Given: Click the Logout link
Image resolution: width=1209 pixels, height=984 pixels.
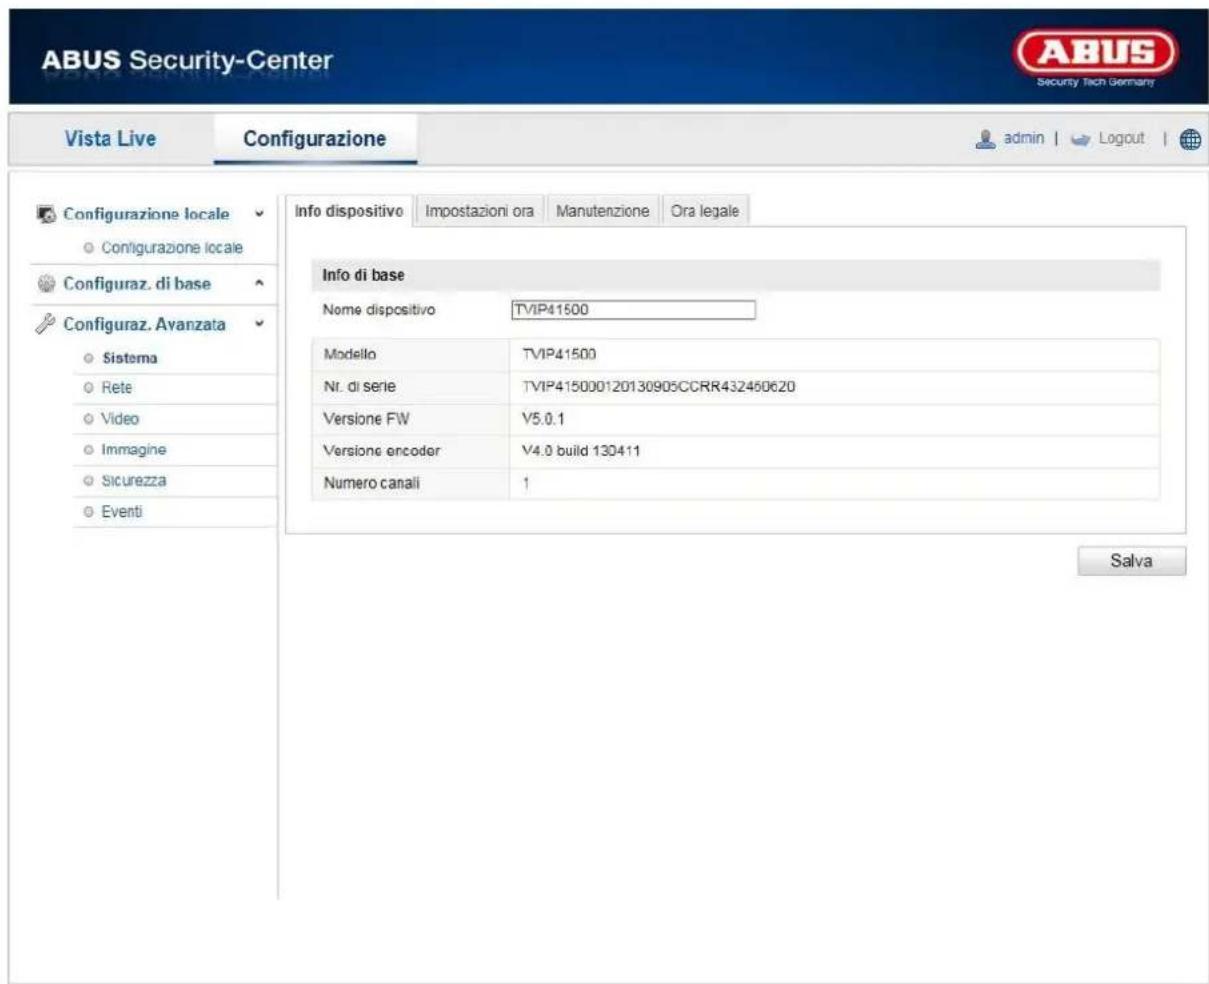Looking at the screenshot, I should click(1121, 139).
